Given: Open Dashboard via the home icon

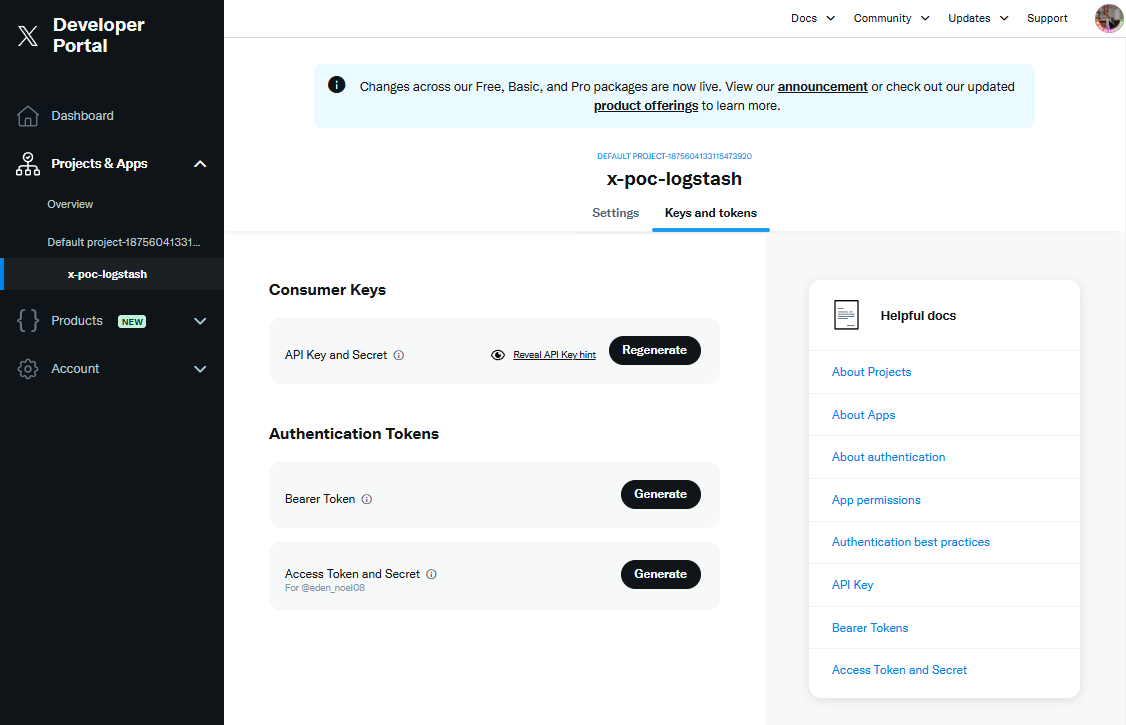Looking at the screenshot, I should click(28, 116).
